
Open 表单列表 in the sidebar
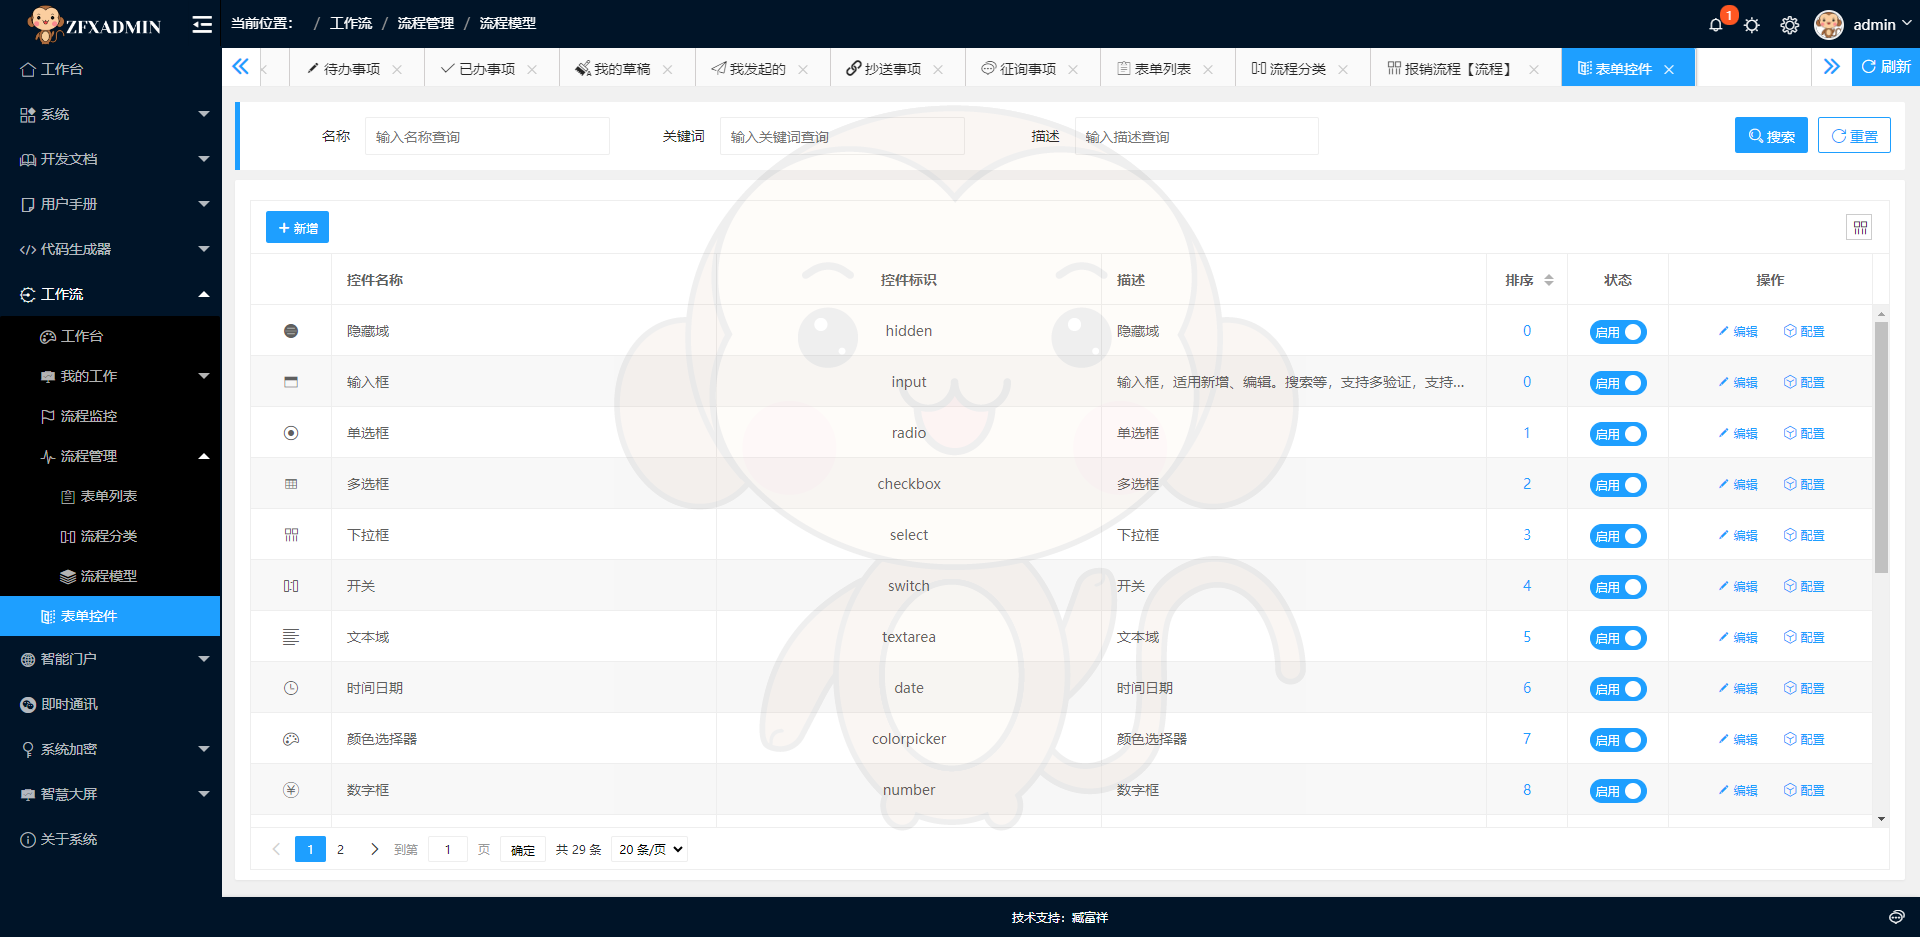coord(110,496)
